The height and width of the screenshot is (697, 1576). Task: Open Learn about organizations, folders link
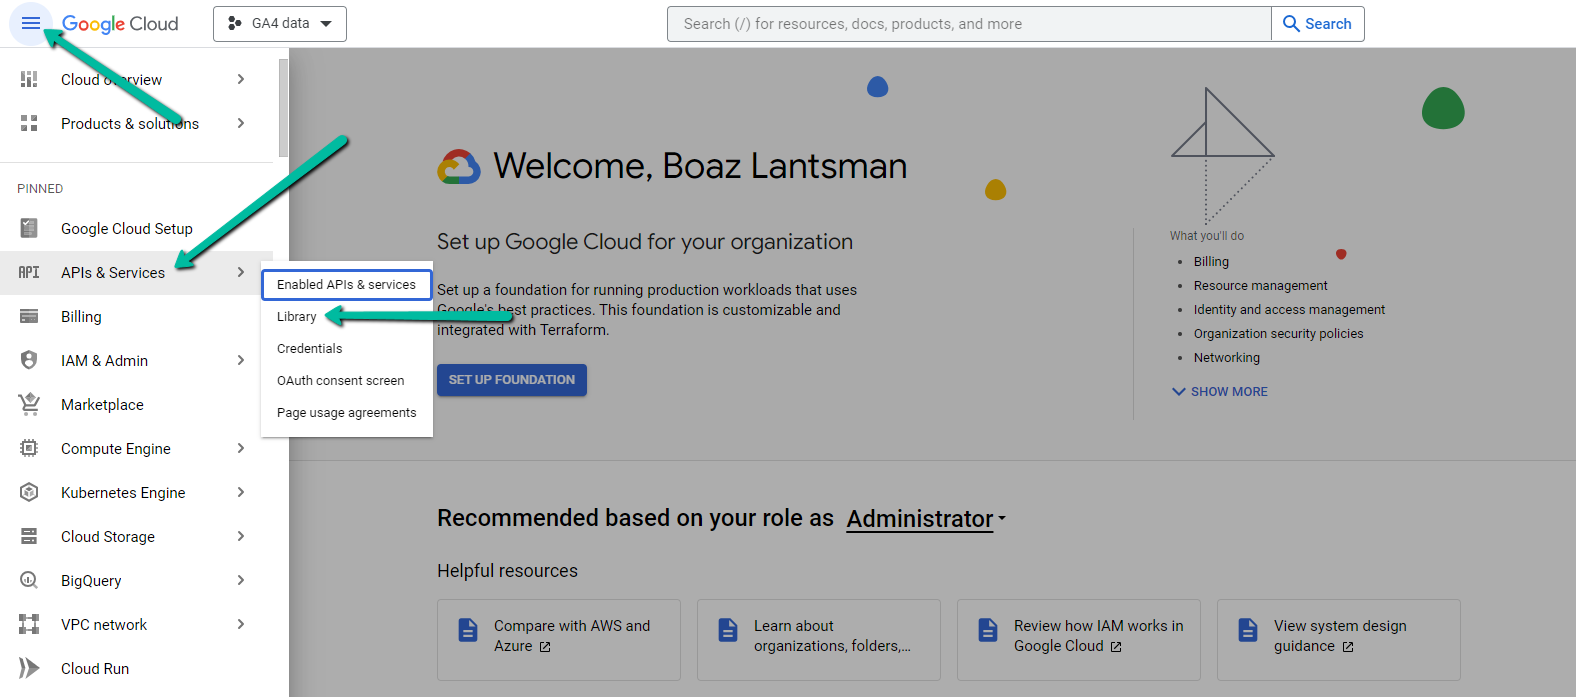click(x=819, y=640)
